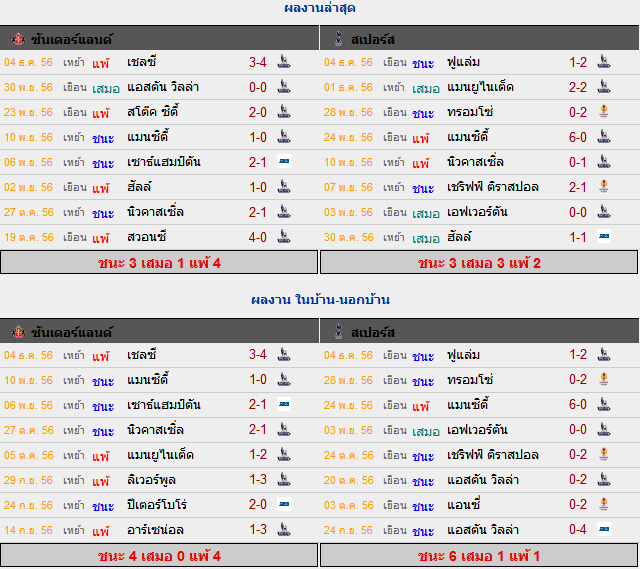Image resolution: width=640 pixels, height=569 pixels.
Task: Click league icon in นิวคาสเซิ่ล 0-1 row
Action: [604, 162]
